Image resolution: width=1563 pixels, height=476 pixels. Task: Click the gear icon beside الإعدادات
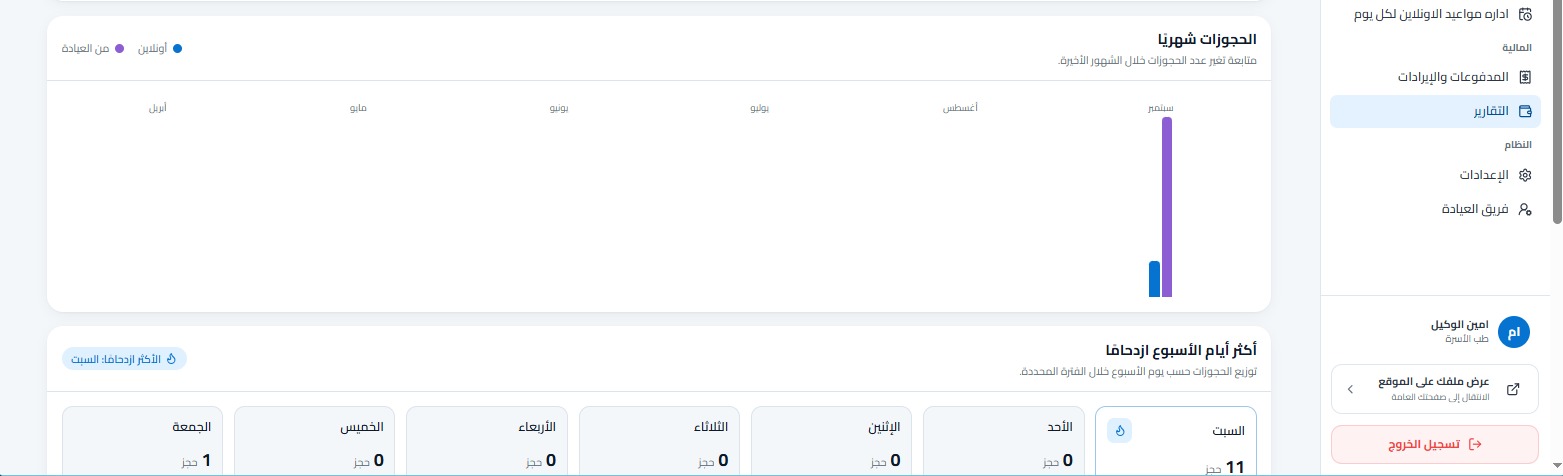(x=1525, y=175)
